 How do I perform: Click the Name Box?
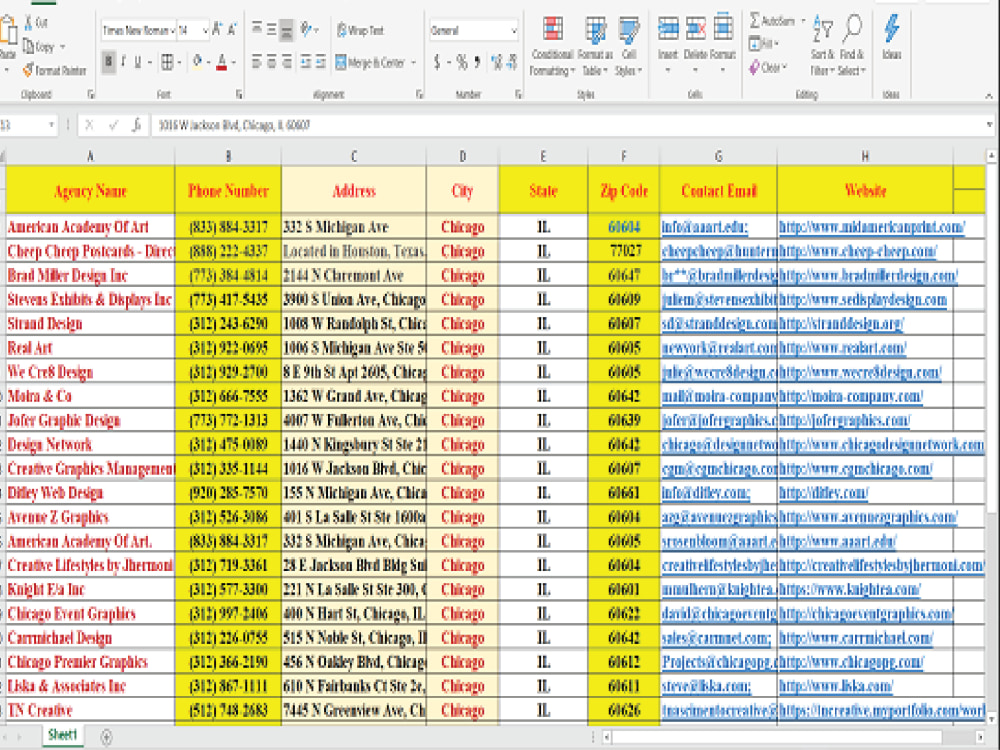pyautogui.click(x=27, y=125)
